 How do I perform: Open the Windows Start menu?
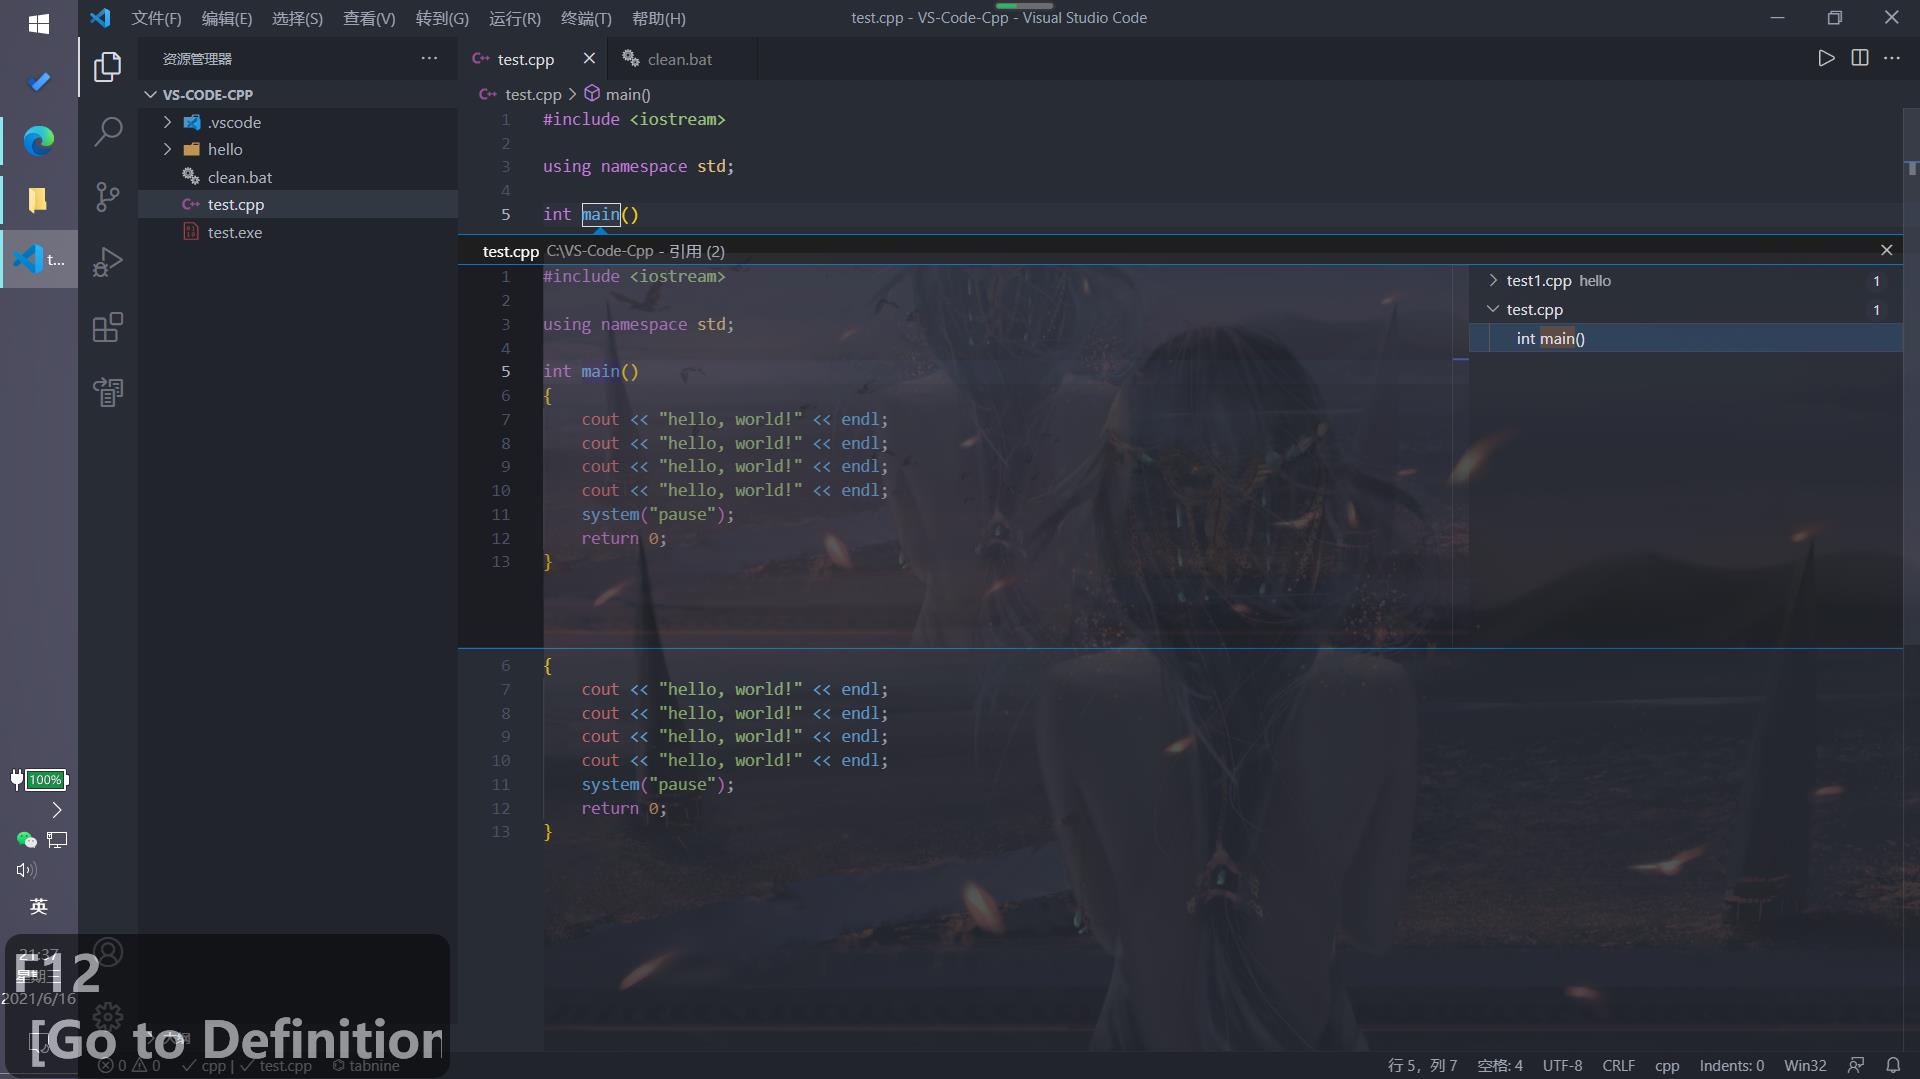(x=39, y=24)
